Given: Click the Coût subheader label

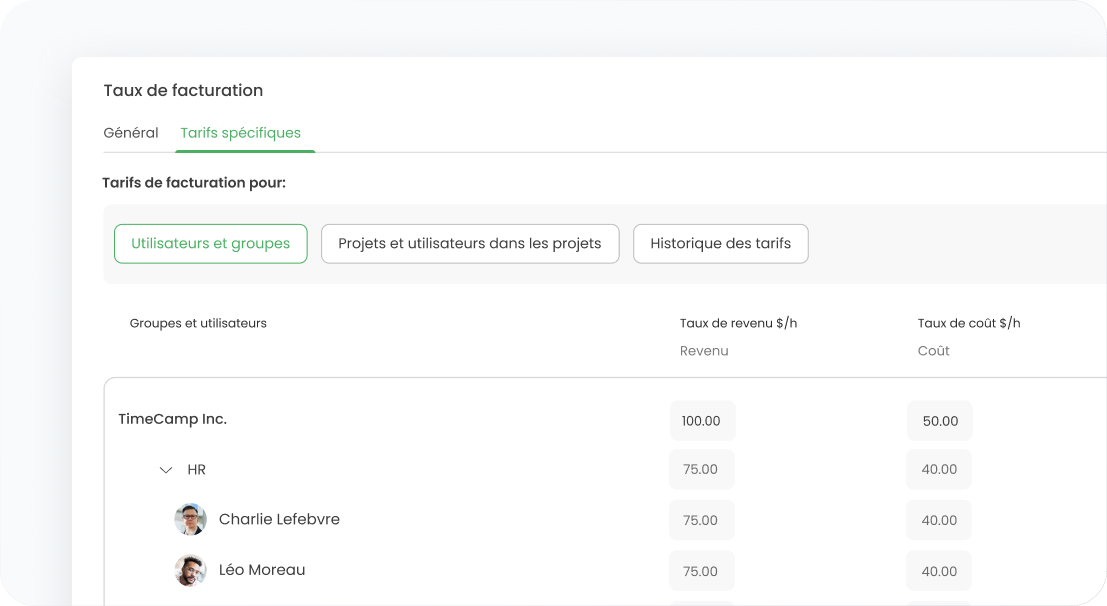Looking at the screenshot, I should [x=933, y=351].
